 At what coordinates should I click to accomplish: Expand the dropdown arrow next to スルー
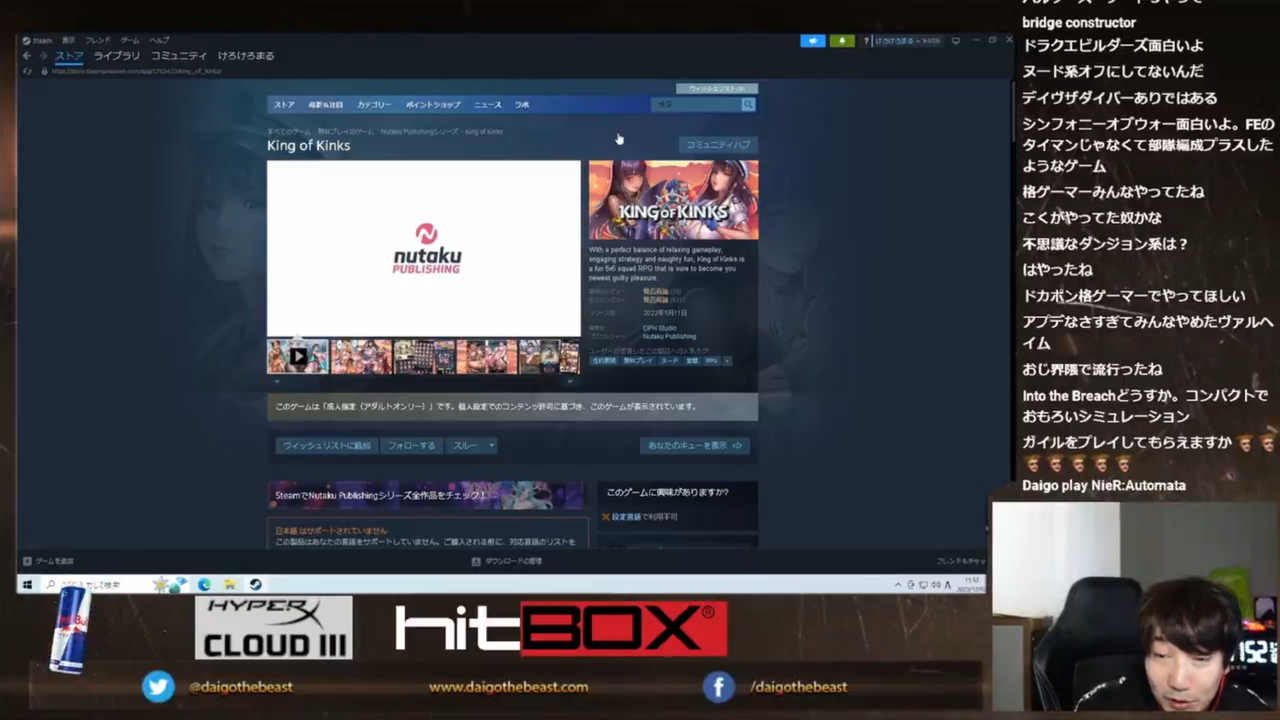click(x=491, y=446)
